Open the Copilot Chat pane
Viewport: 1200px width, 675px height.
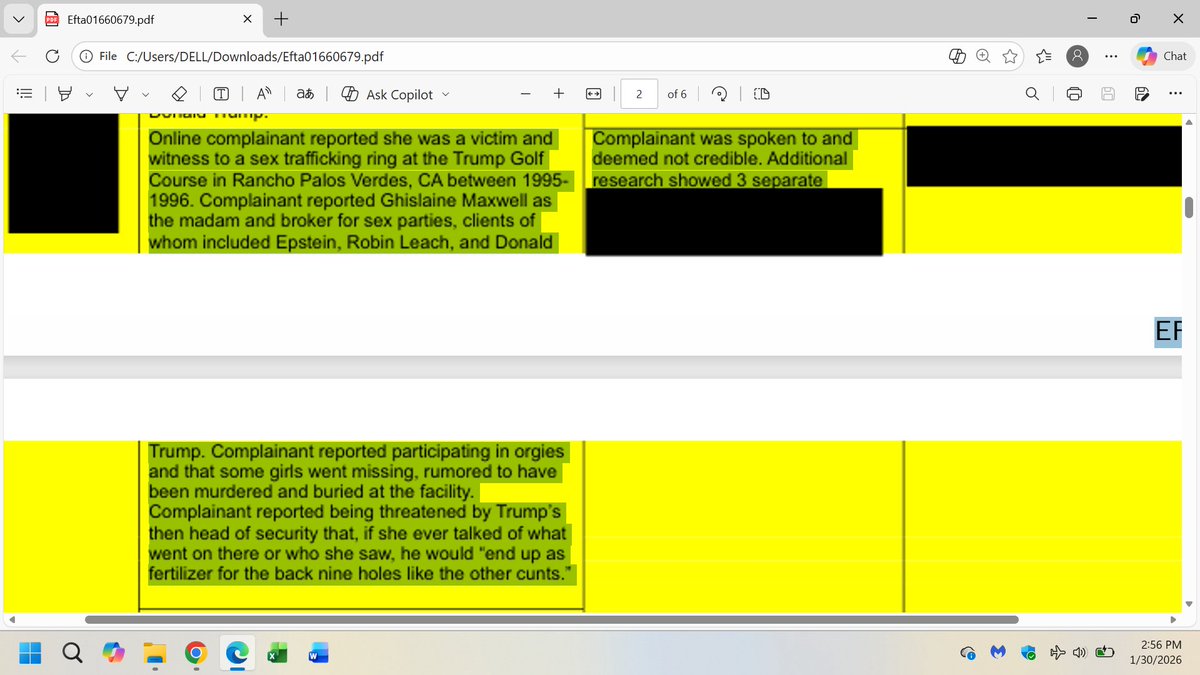[1162, 57]
